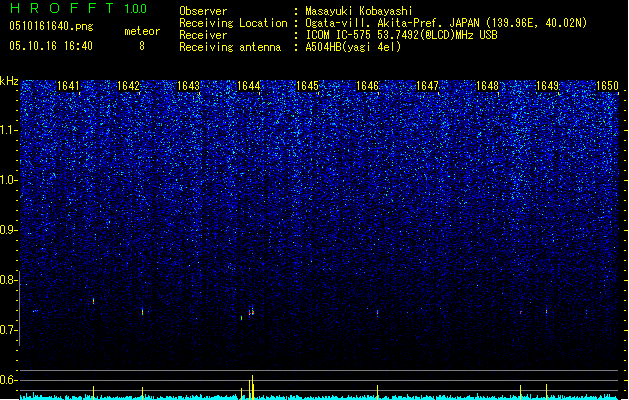629x400 pixels.
Task: Click the 'Receiving Location' field label
Action: click(x=233, y=23)
